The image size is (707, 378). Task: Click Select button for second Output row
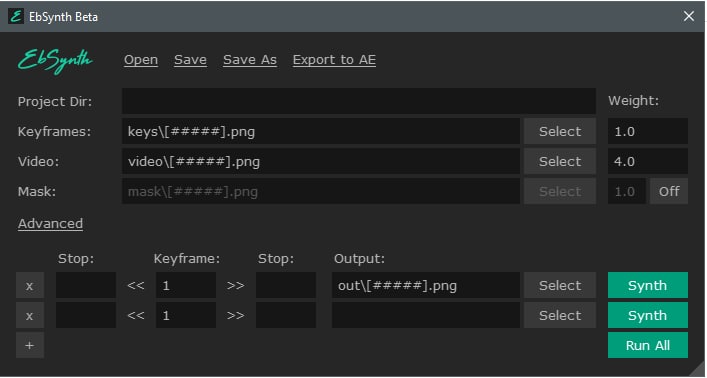click(560, 315)
